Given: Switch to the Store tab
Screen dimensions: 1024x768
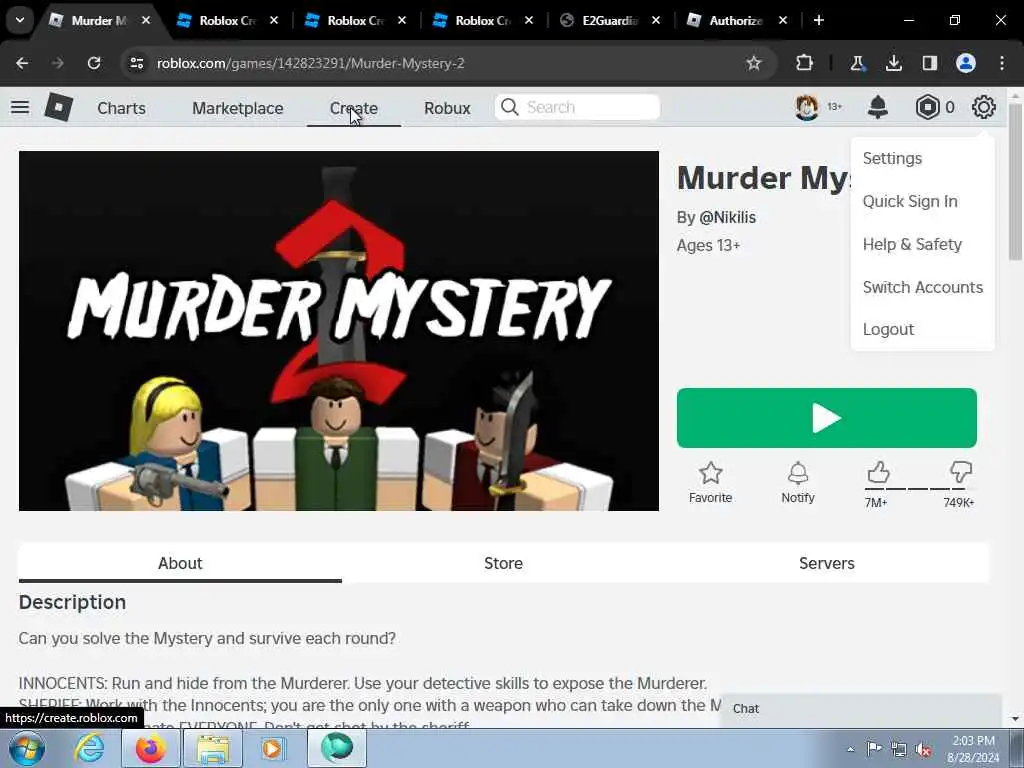Looking at the screenshot, I should pyautogui.click(x=503, y=563).
